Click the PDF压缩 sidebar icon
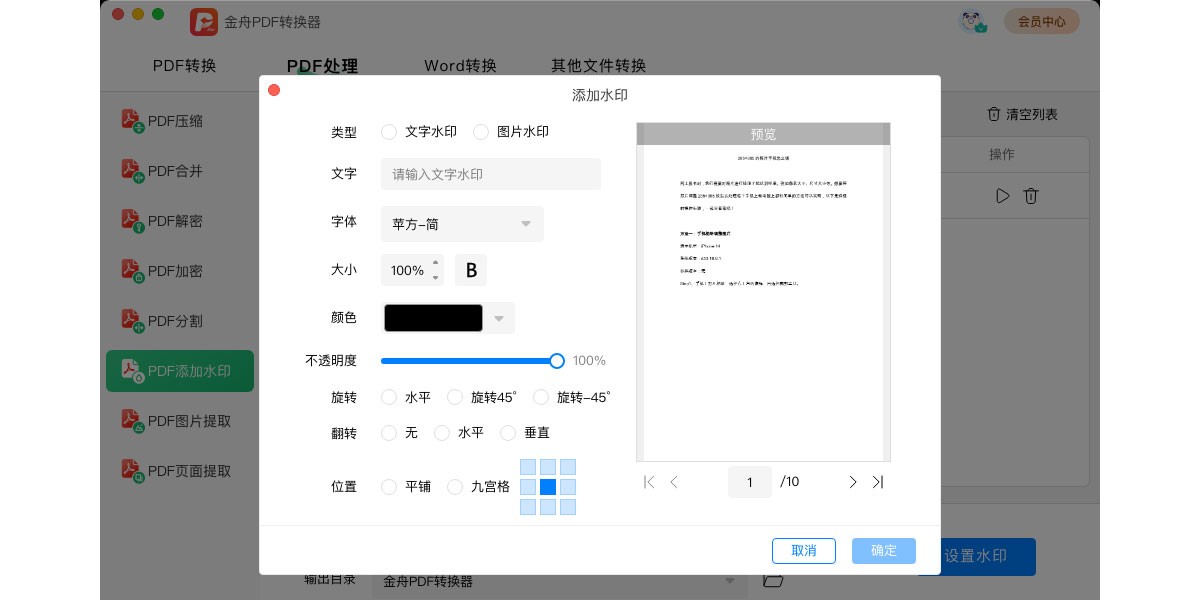The height and width of the screenshot is (600, 1200). pos(133,121)
